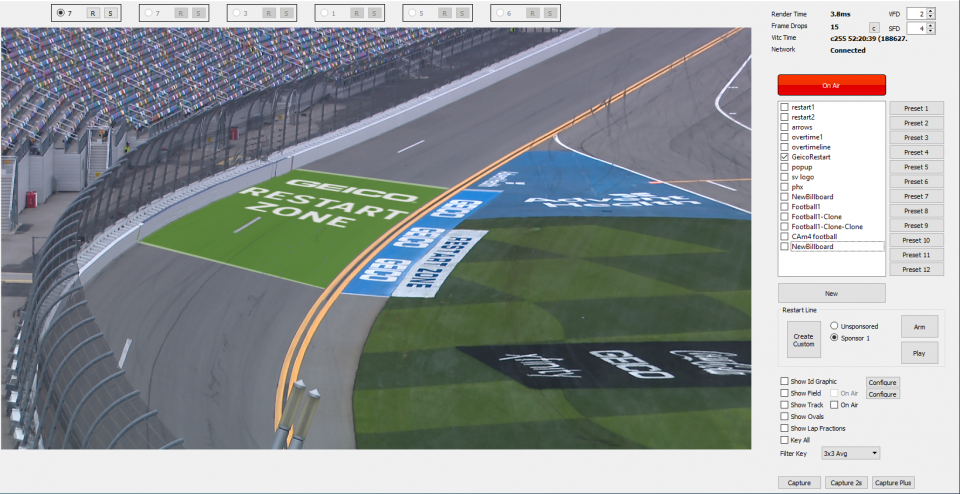Click the S button next to camera 3
The image size is (960, 494).
(286, 13)
